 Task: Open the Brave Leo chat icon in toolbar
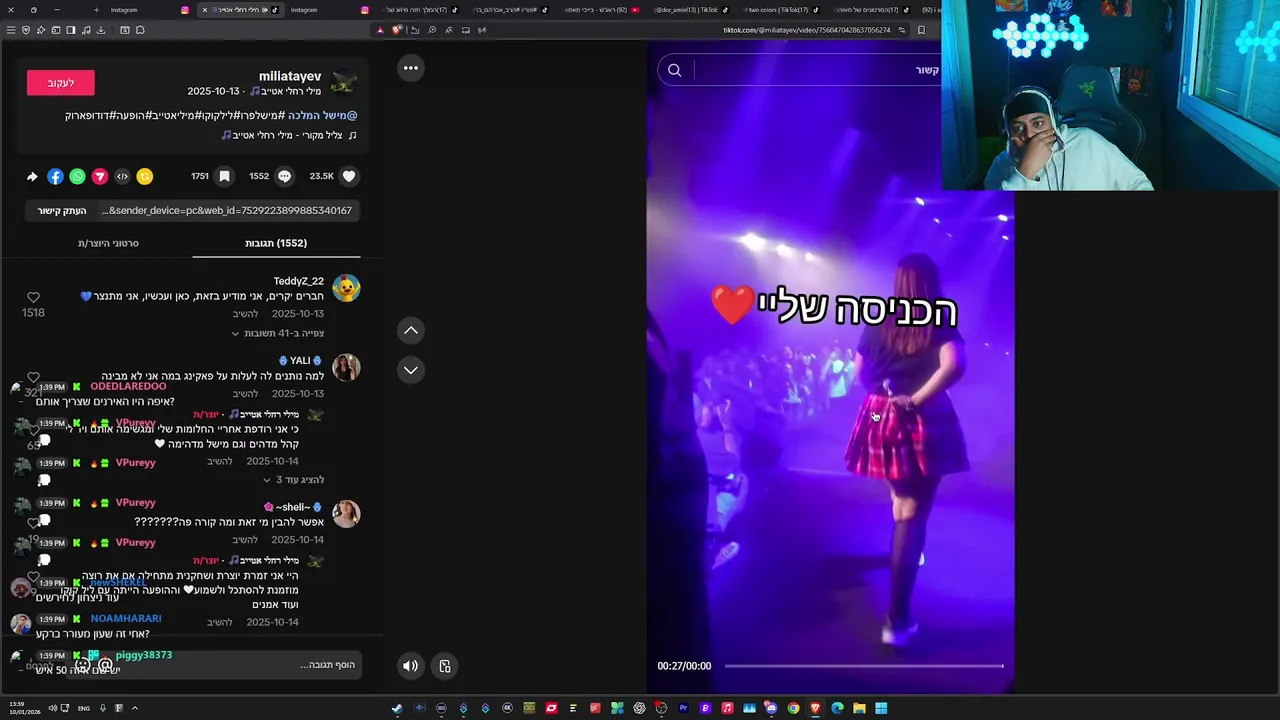tap(41, 30)
